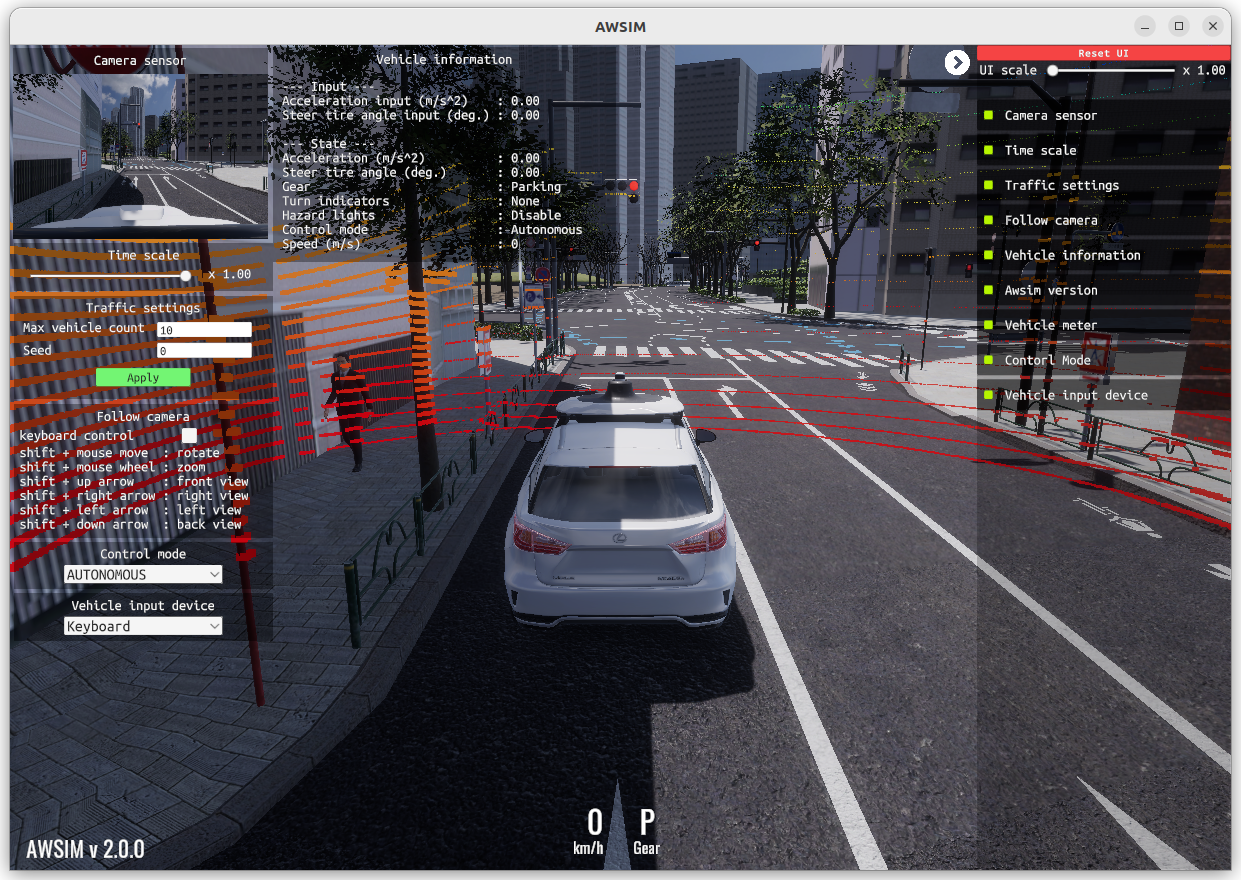Collapse the side panel with arrow icon
The image size is (1241, 880).
957,62
